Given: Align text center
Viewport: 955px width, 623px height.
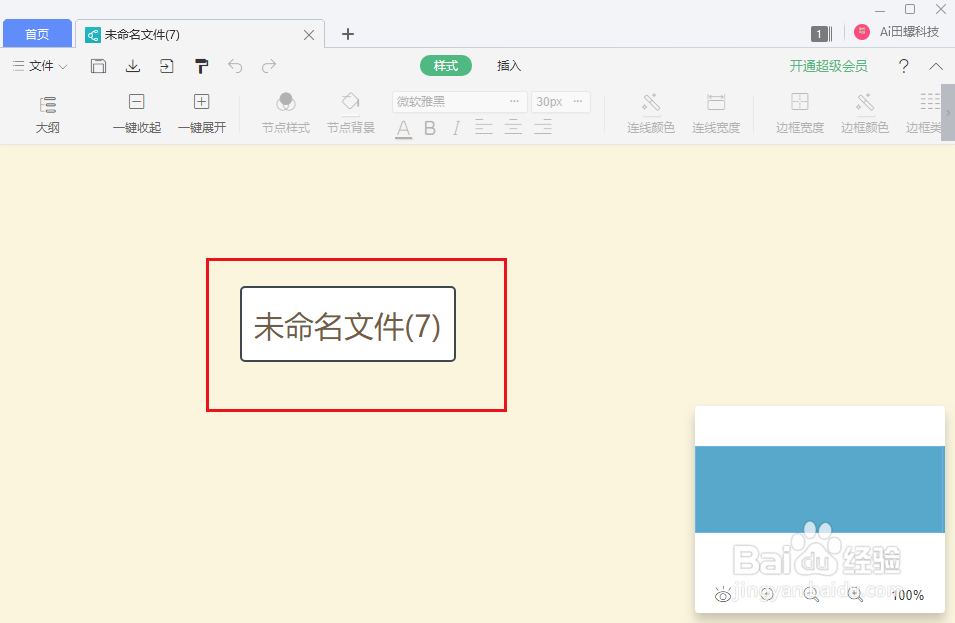Looking at the screenshot, I should [513, 127].
